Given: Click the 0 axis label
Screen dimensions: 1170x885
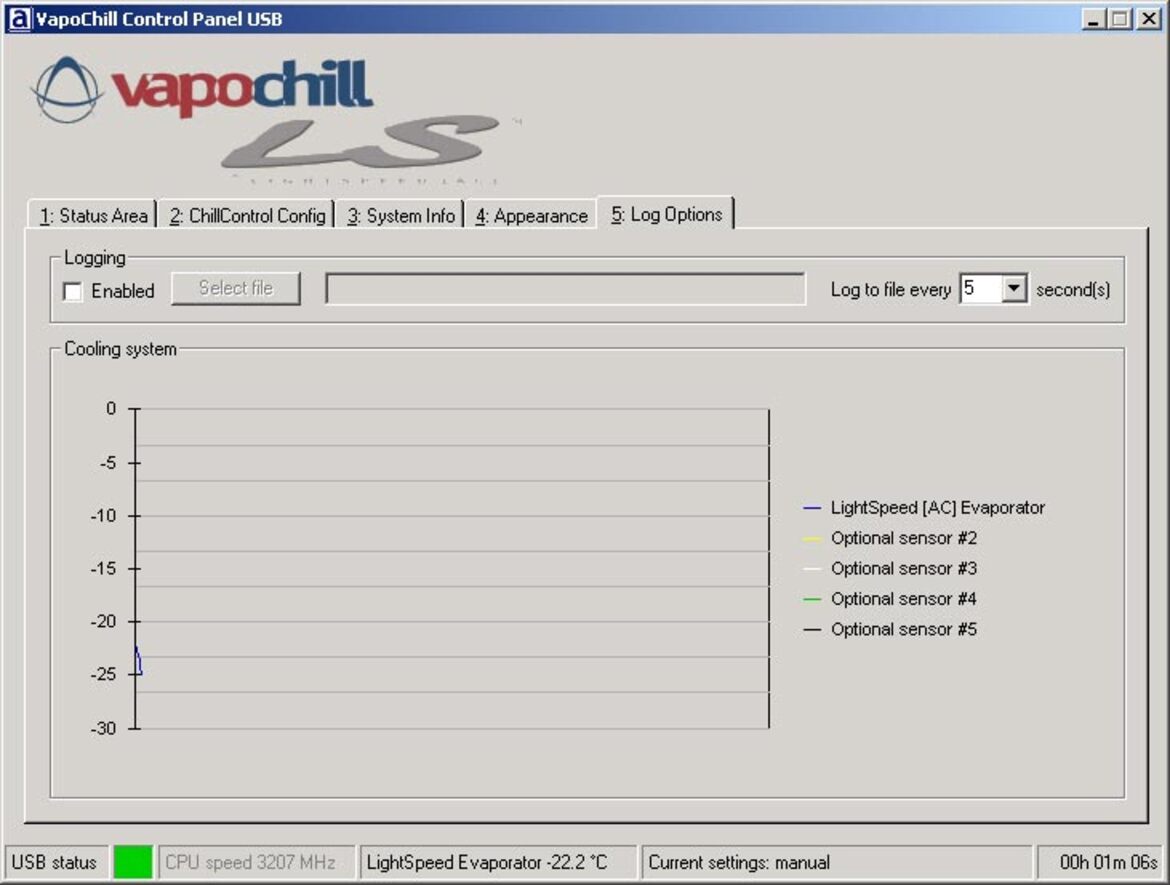Looking at the screenshot, I should click(111, 408).
